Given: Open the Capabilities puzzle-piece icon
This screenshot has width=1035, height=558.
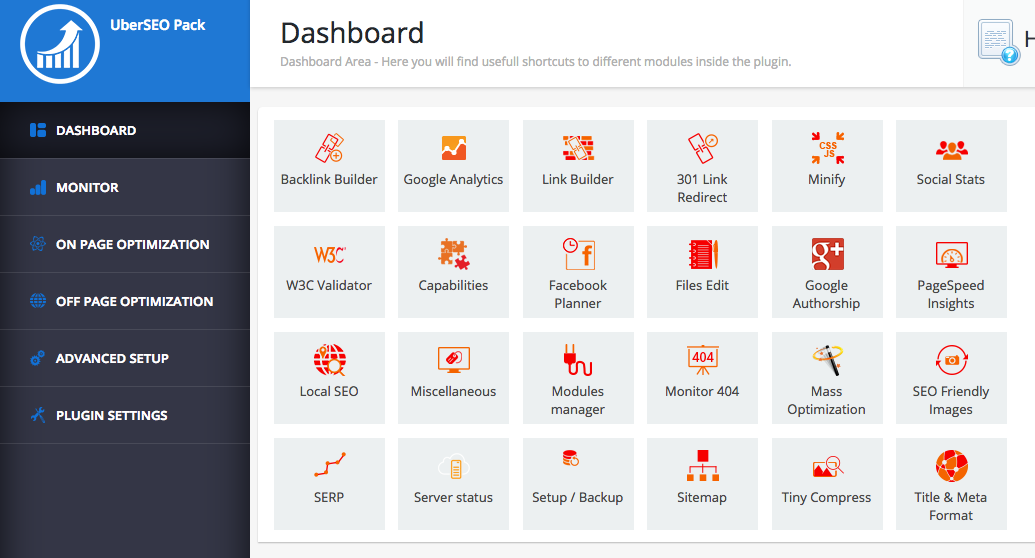Looking at the screenshot, I should click(x=453, y=254).
